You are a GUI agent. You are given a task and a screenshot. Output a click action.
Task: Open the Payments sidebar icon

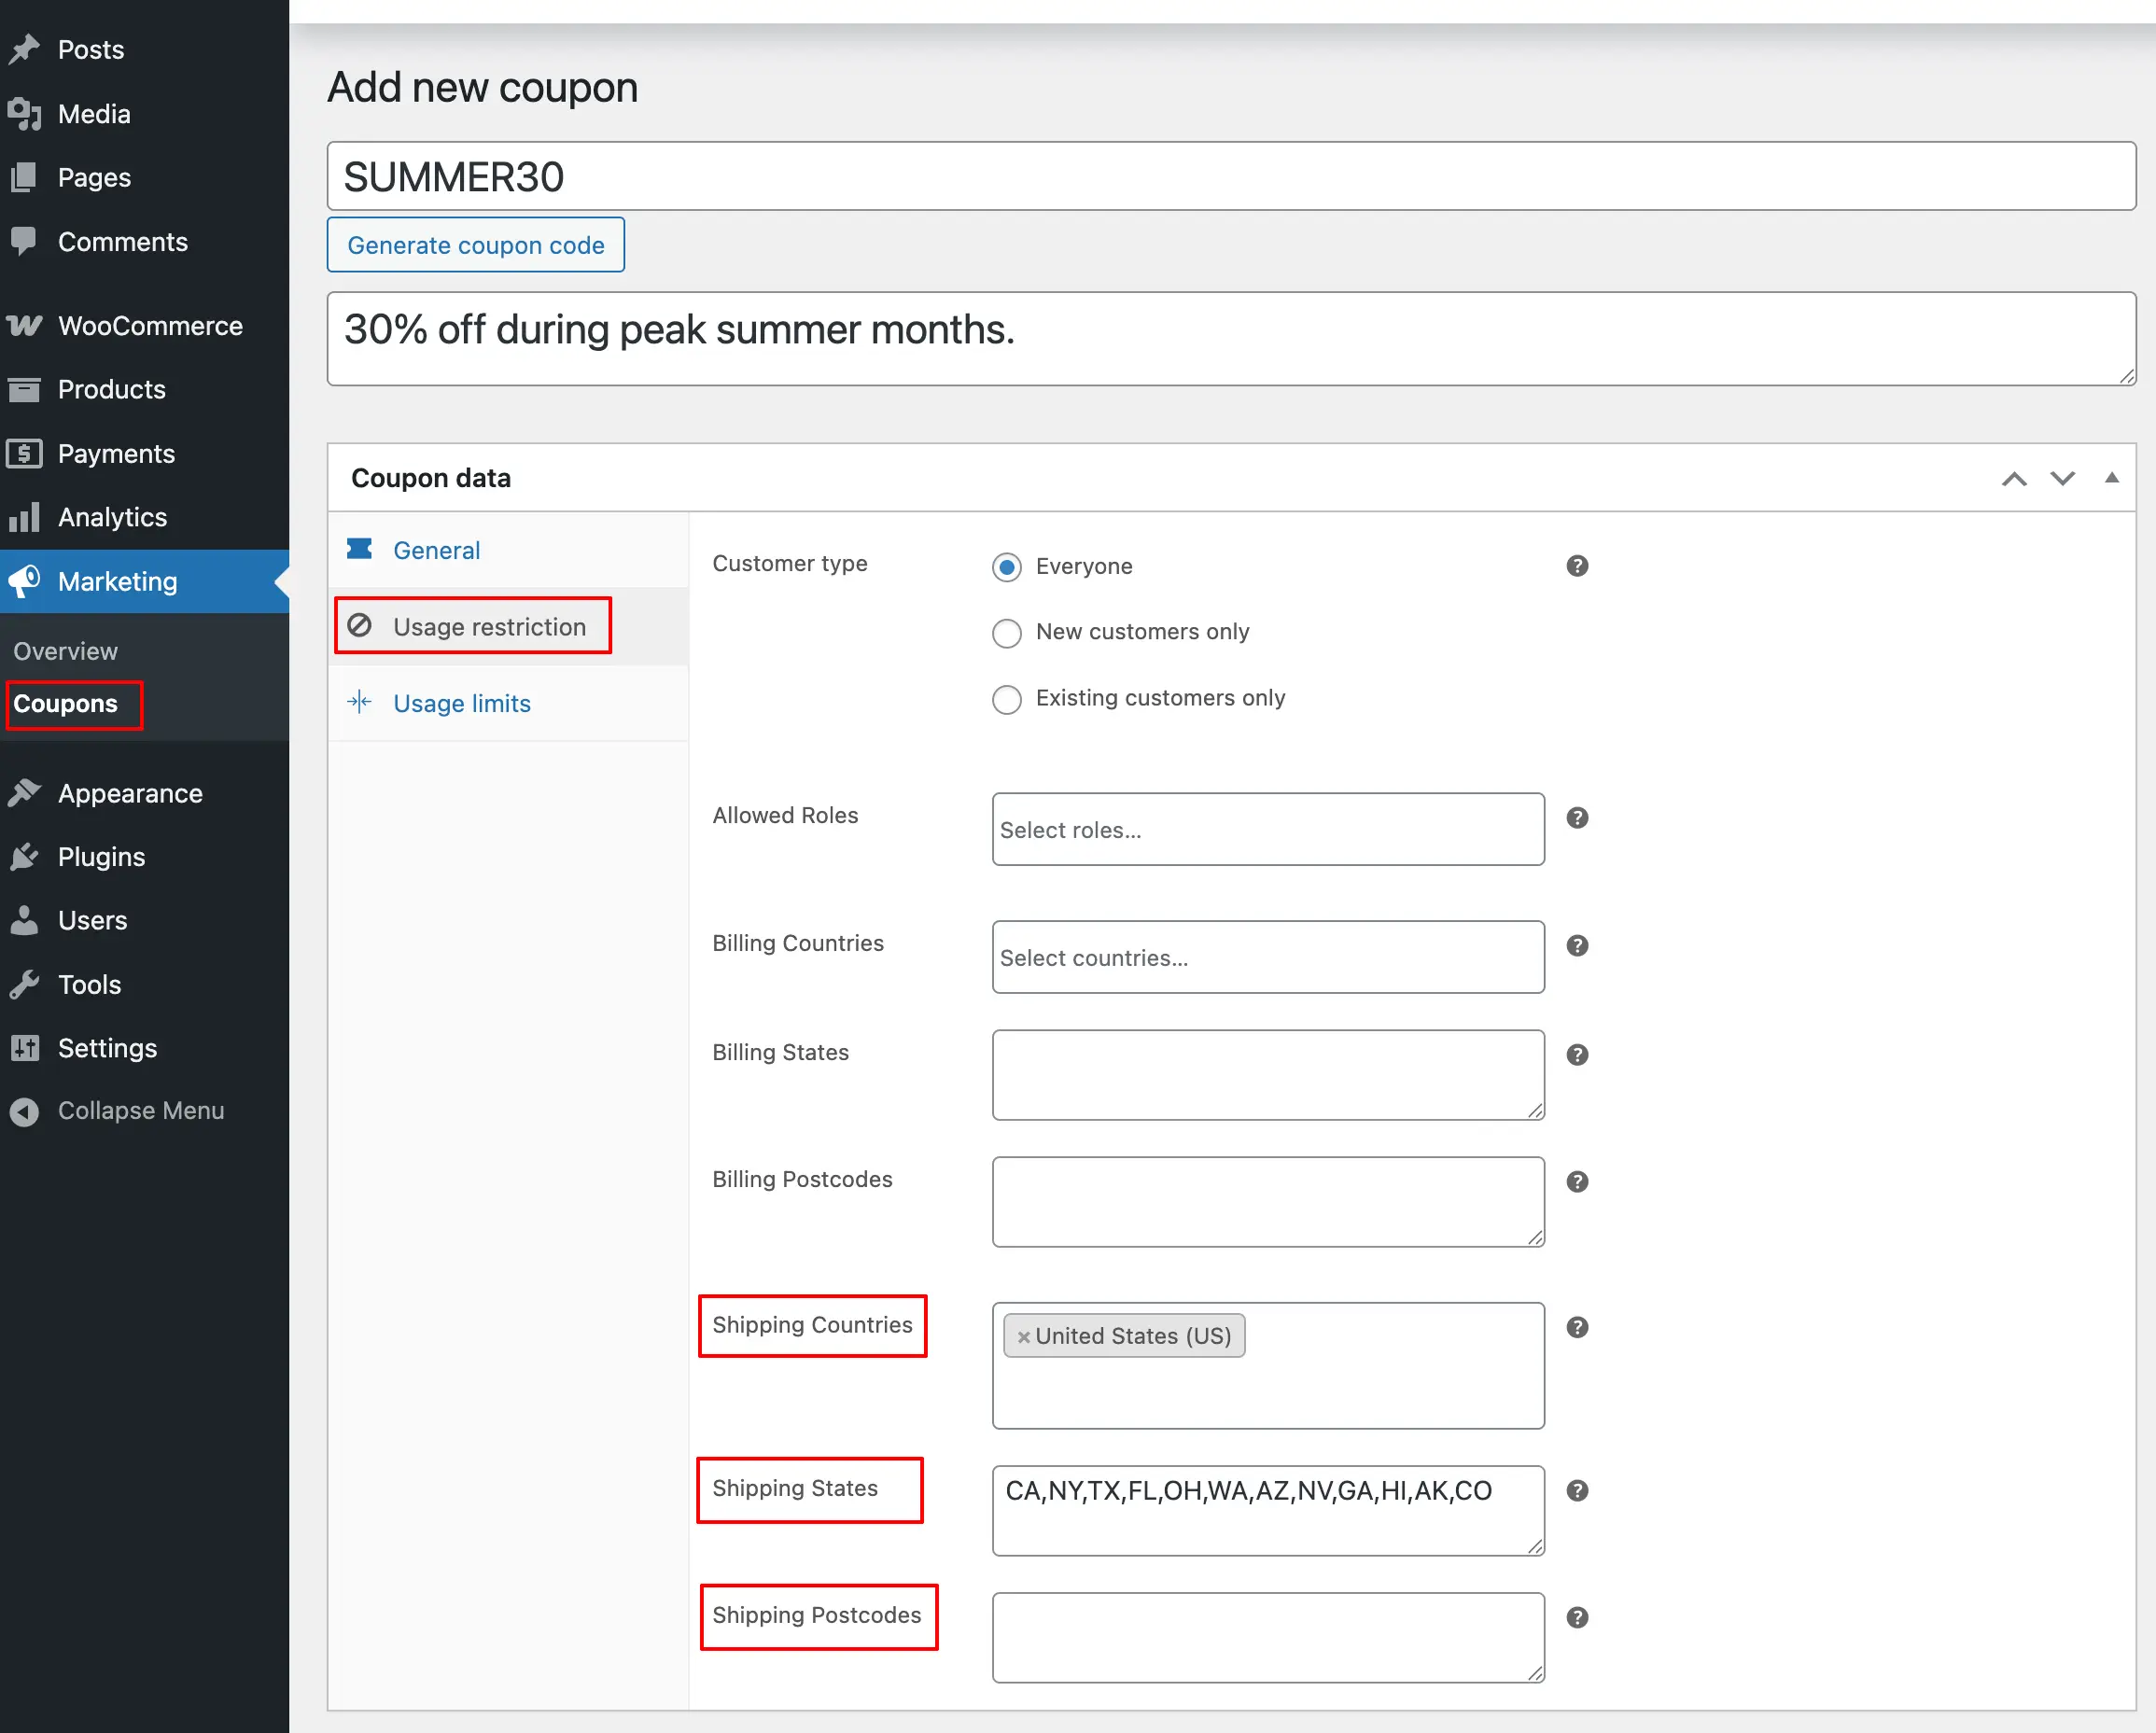[26, 453]
